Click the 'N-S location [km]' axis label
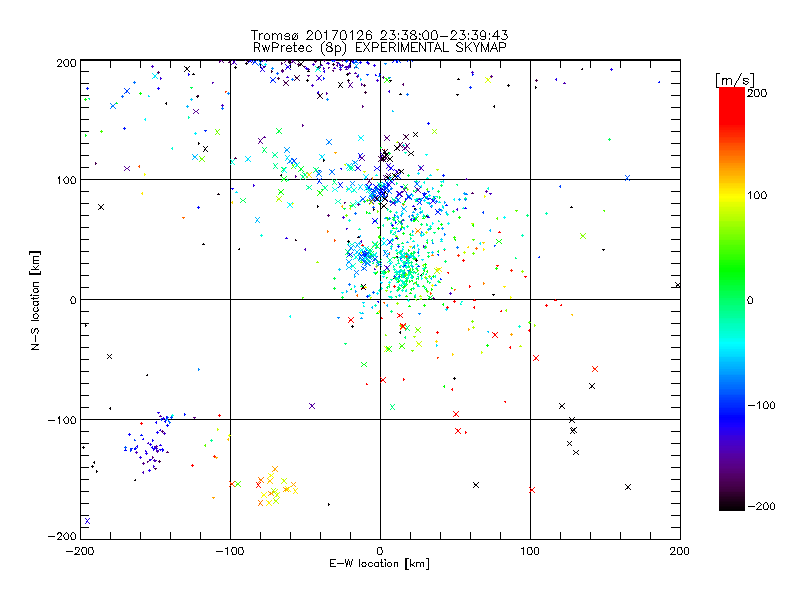This screenshot has width=800, height=600. pos(35,300)
